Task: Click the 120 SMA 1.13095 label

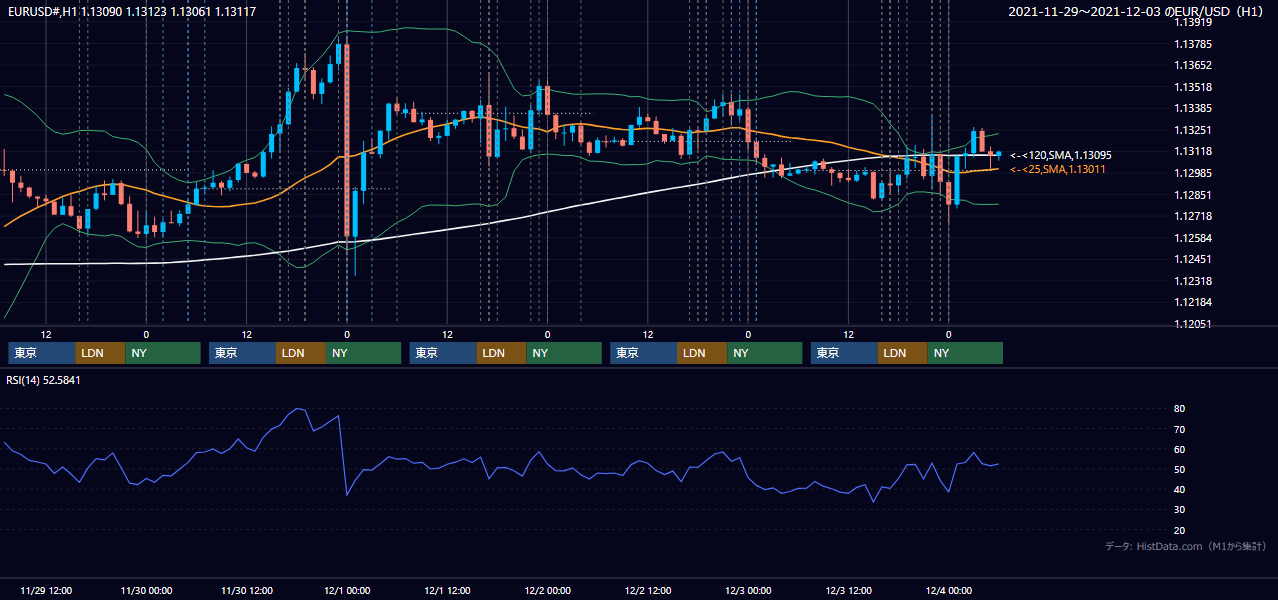Action: click(x=1060, y=155)
